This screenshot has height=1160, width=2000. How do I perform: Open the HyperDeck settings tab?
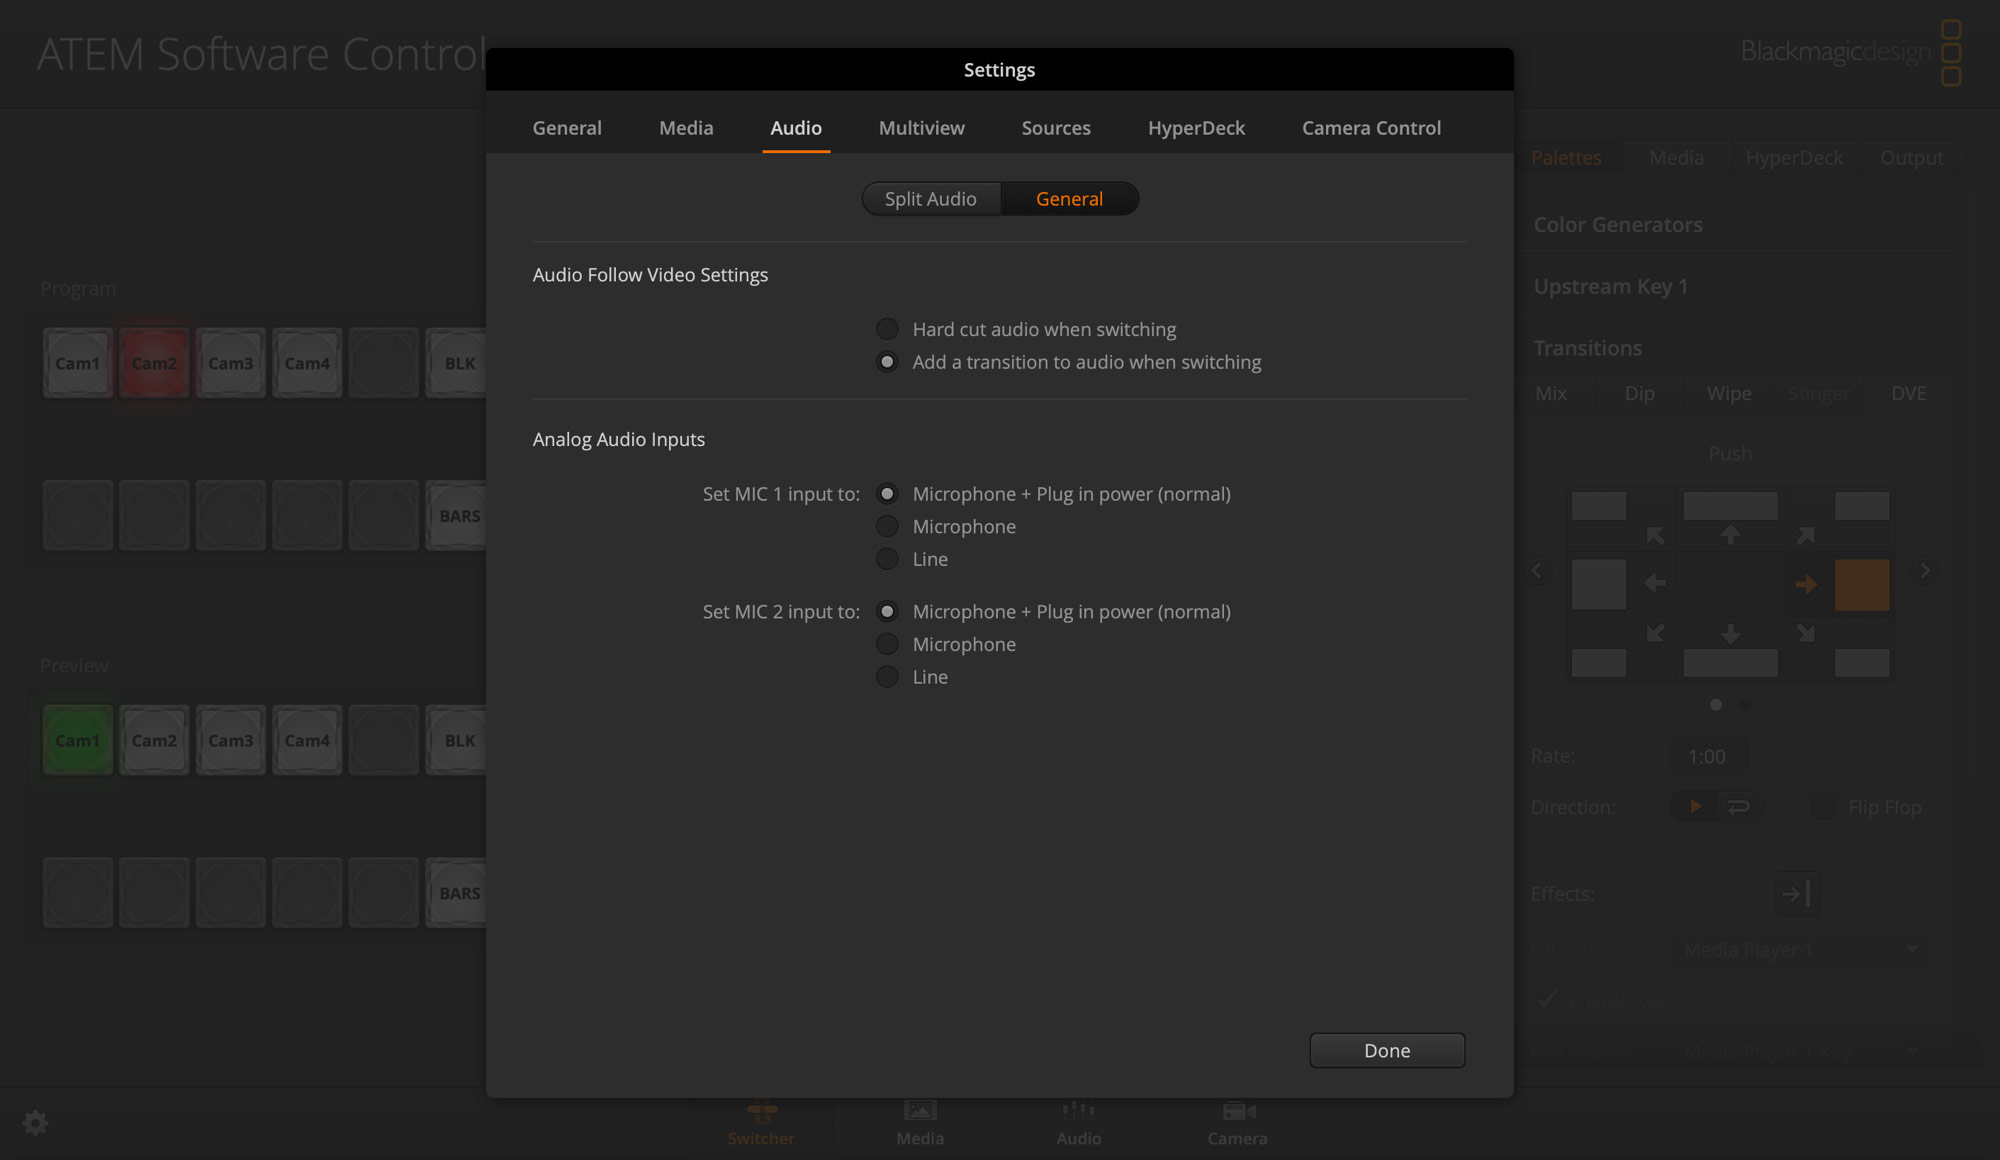tap(1196, 128)
